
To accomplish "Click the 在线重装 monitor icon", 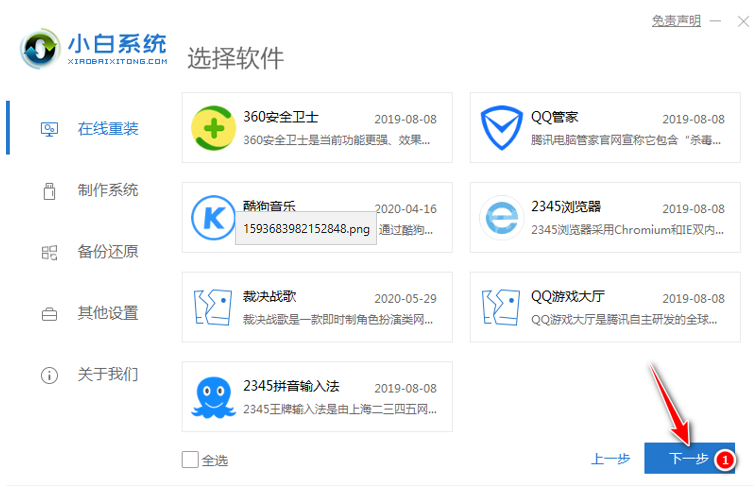I will coord(49,129).
